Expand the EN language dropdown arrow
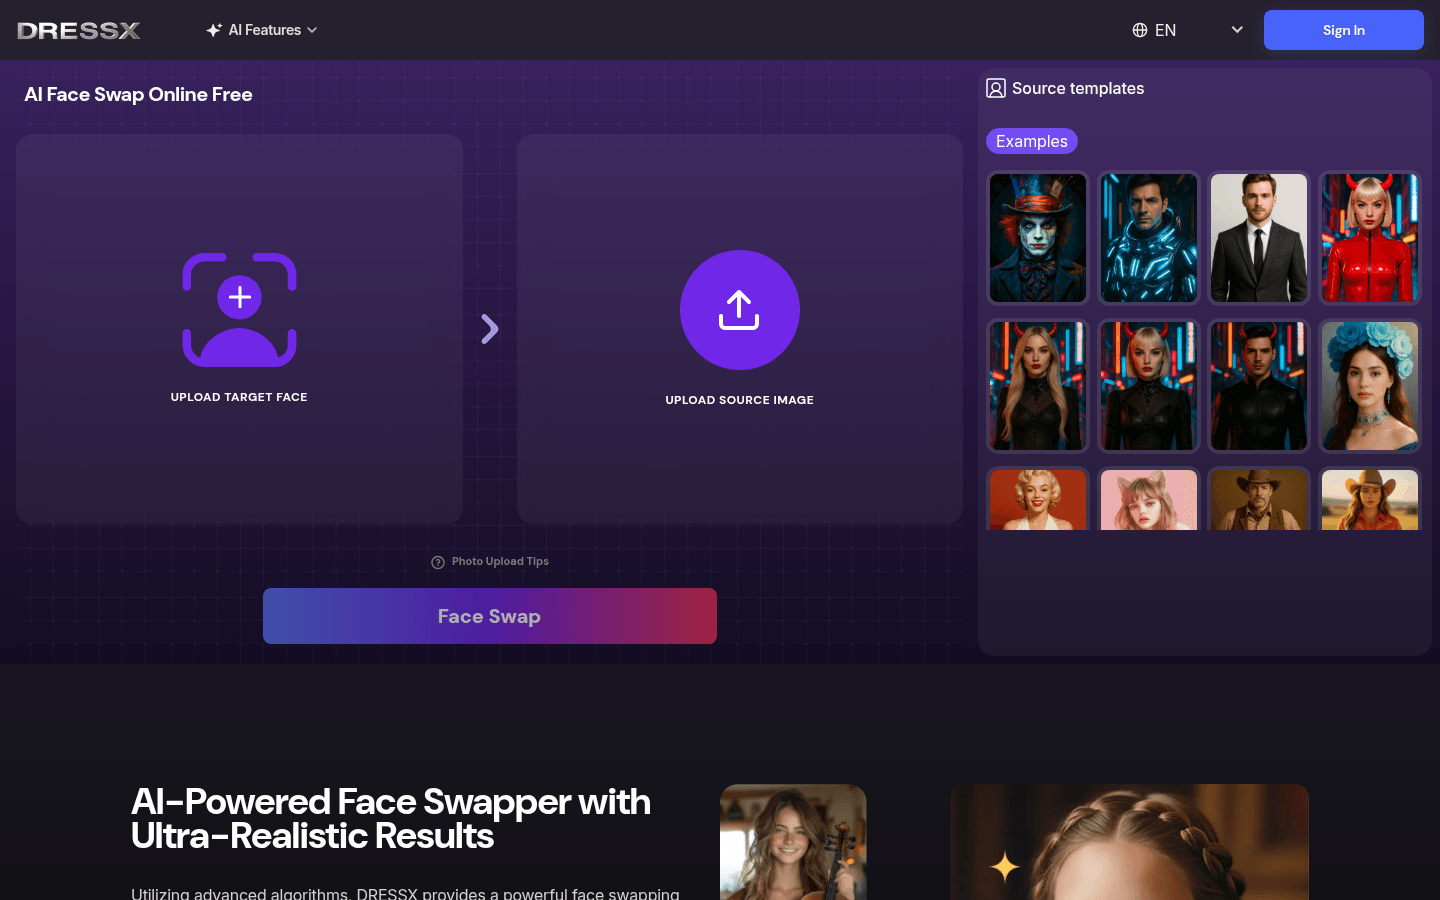 click(1237, 30)
